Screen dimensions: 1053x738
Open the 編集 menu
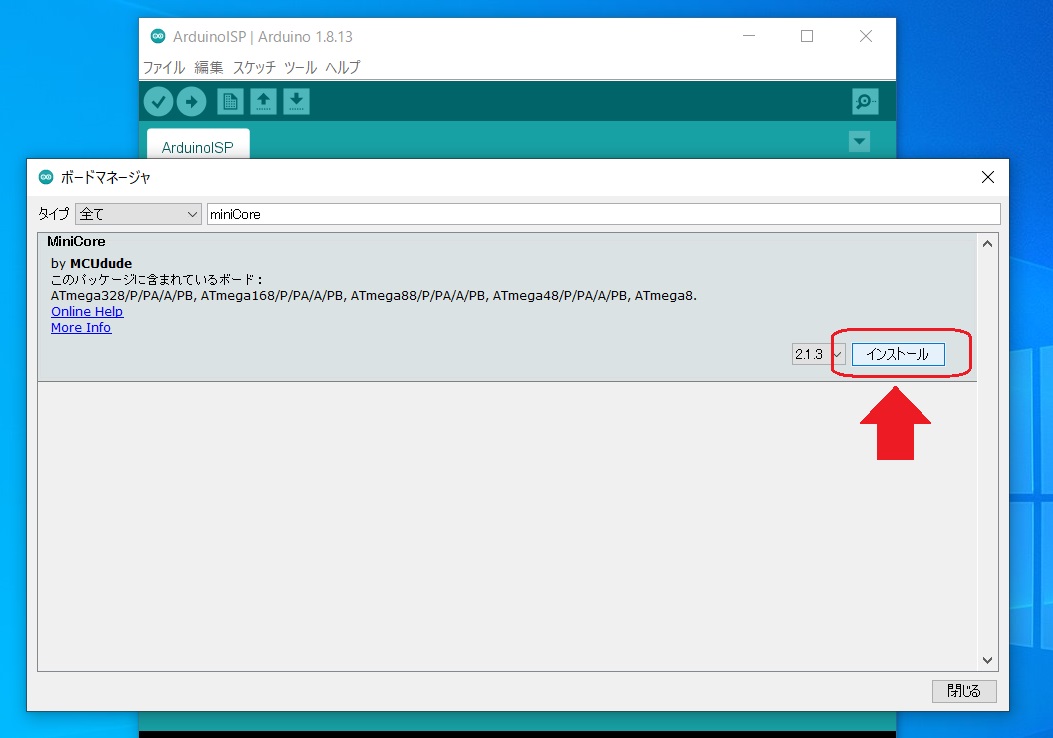(x=209, y=68)
